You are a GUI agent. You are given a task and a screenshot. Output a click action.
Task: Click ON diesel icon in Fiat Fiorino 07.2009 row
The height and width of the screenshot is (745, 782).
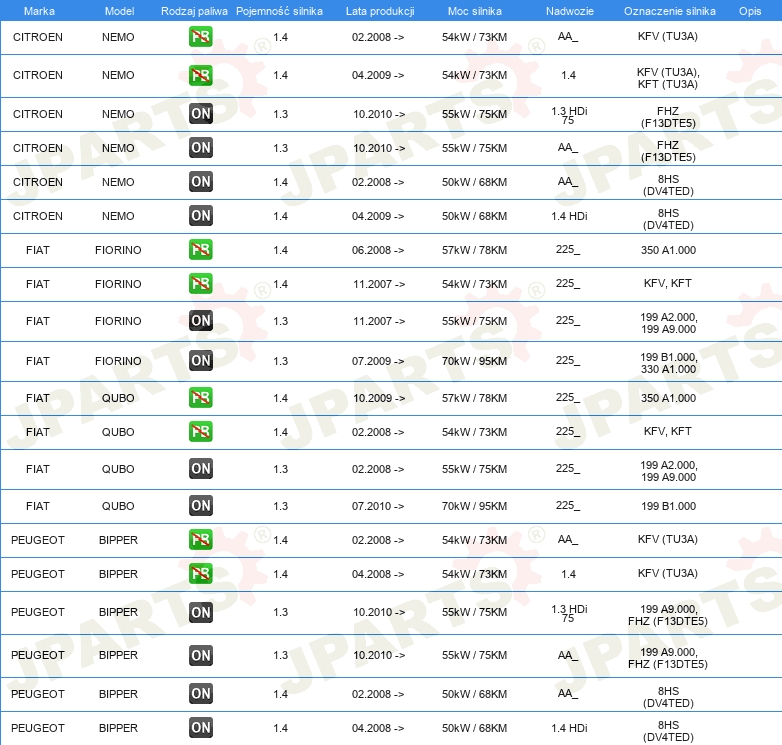[200, 361]
